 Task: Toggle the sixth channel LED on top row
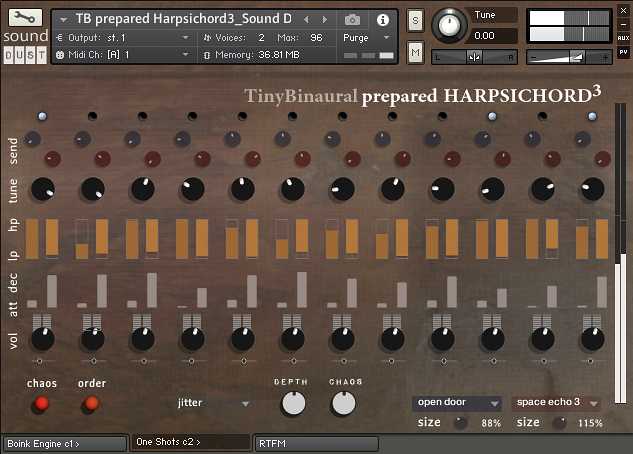(292, 116)
